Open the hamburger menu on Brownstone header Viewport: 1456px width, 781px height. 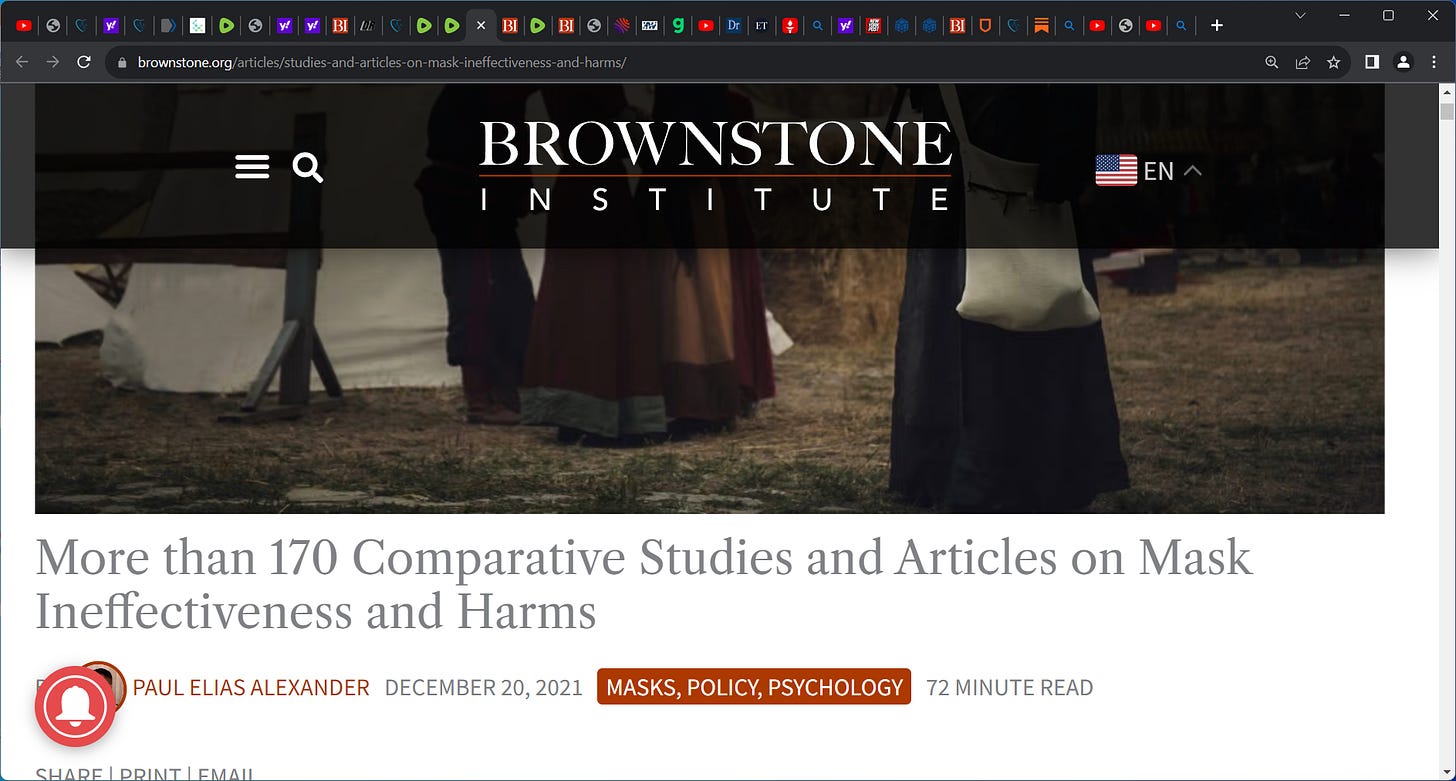252,167
